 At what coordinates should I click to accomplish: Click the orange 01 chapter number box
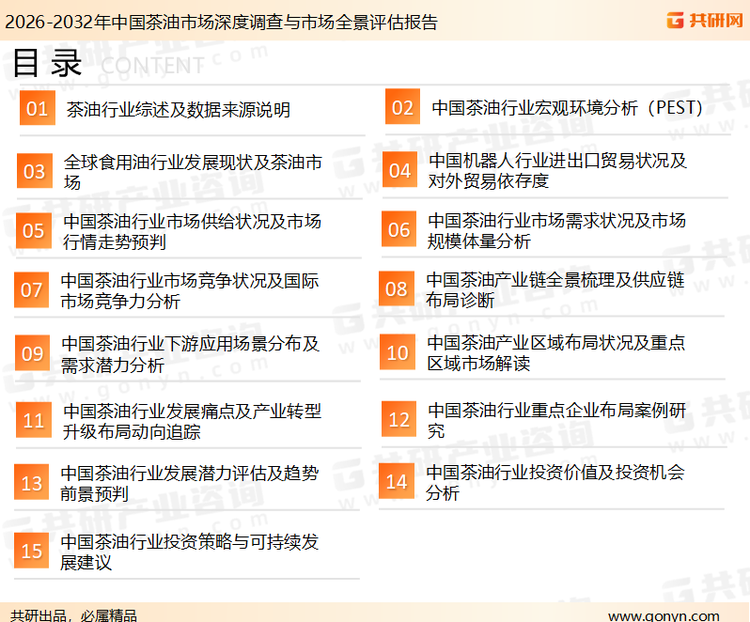pyautogui.click(x=37, y=108)
